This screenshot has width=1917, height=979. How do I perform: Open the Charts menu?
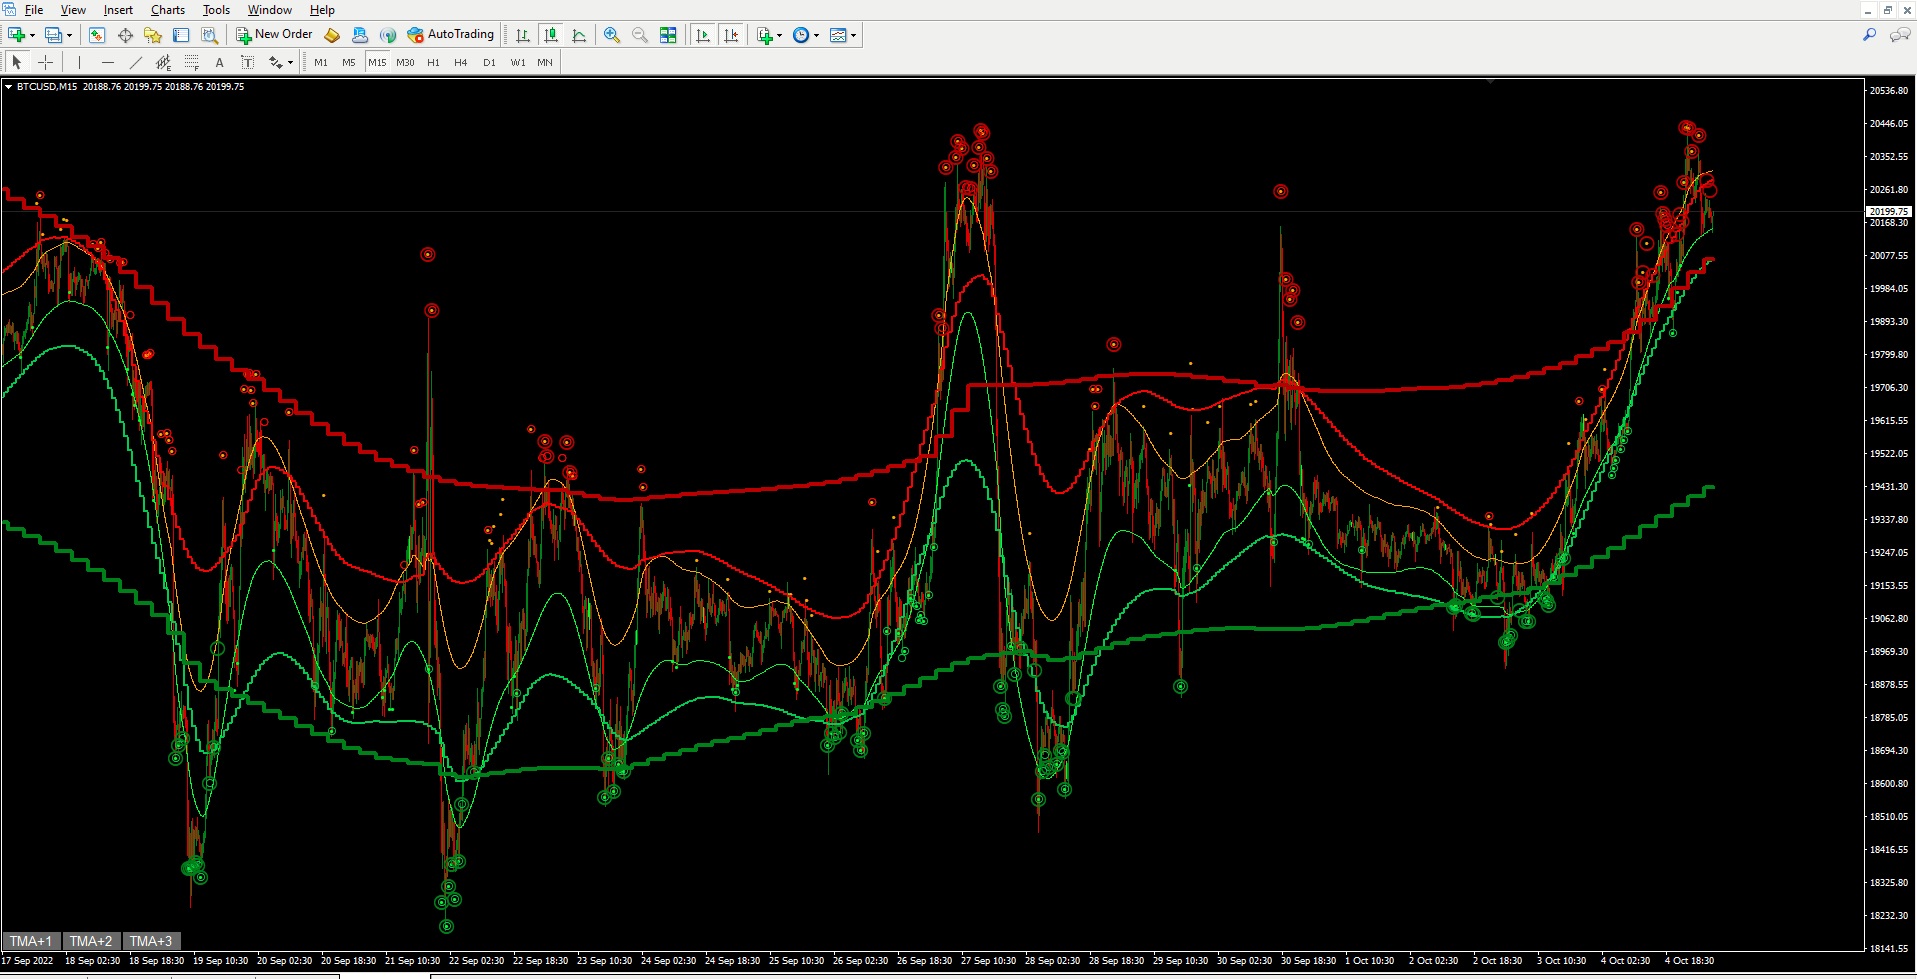tap(168, 10)
